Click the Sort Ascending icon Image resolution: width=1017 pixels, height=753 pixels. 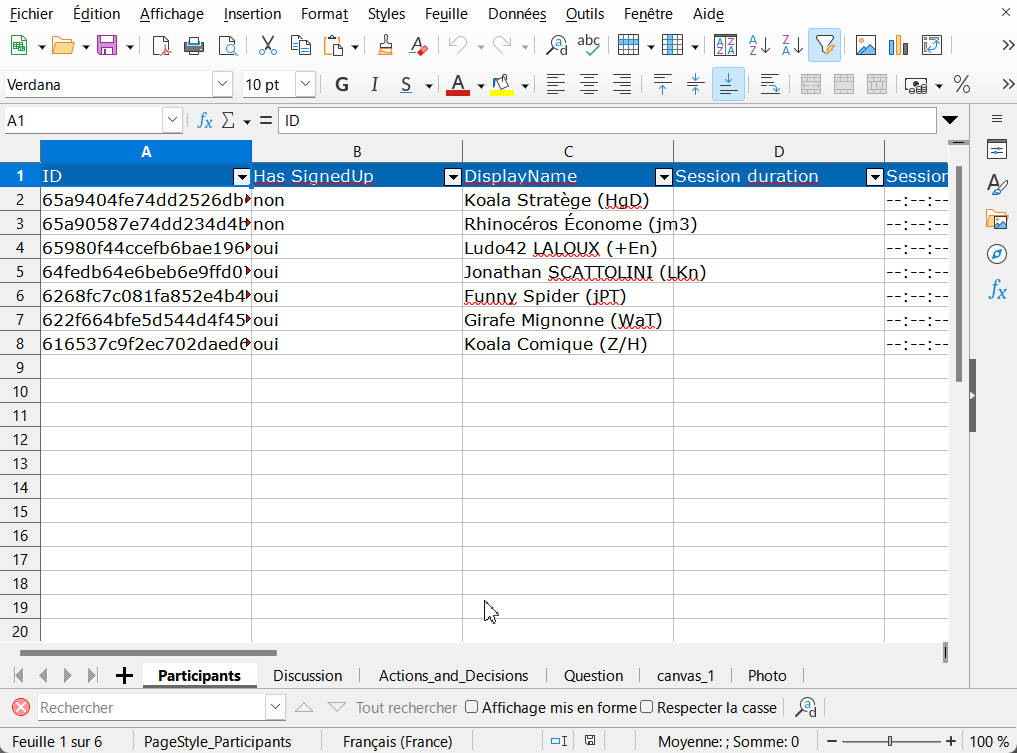pyautogui.click(x=759, y=45)
